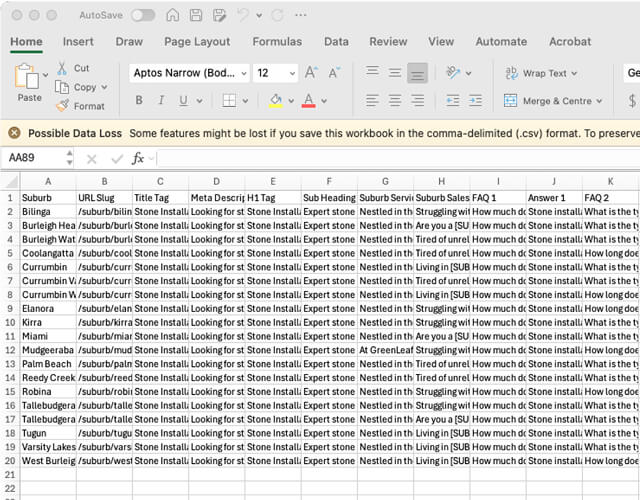Expand the Merge & Centre dropdown arrow

599,101
